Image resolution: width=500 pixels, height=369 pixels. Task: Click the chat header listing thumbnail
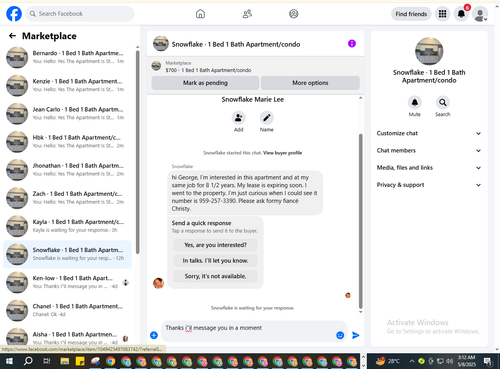pos(161,44)
